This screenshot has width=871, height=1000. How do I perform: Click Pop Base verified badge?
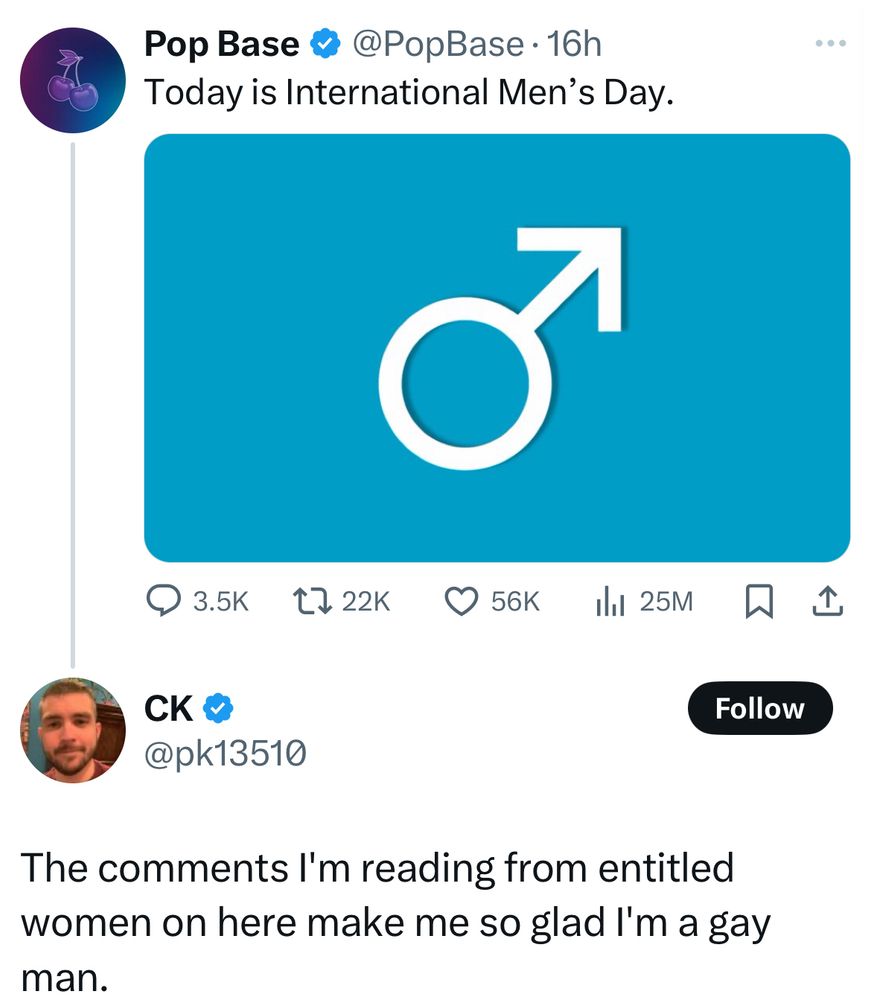point(322,44)
